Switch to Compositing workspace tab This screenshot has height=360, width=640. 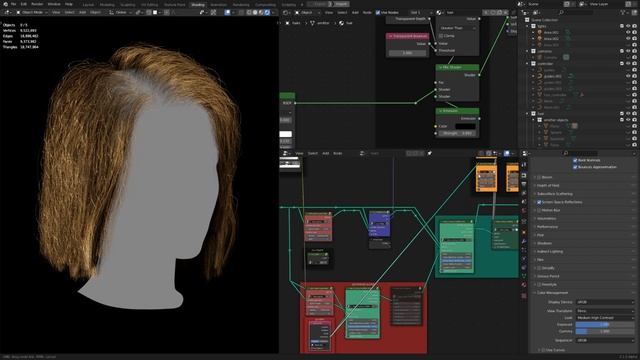point(265,4)
